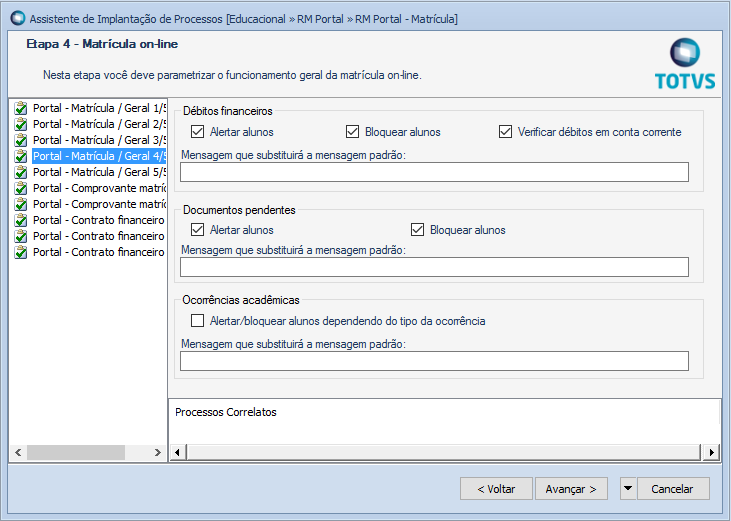This screenshot has height=521, width=731.
Task: Click the TOTVS logo in the header
Action: click(x=685, y=64)
